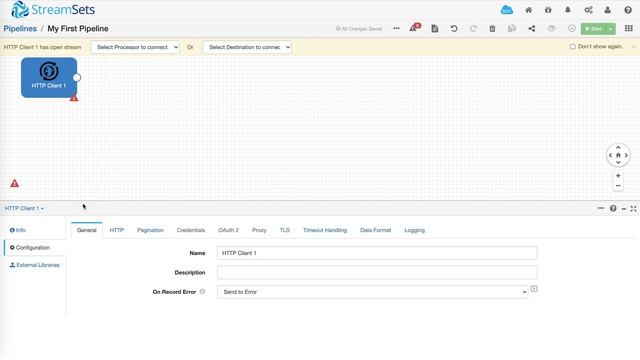Expand the Start button dropdown arrow
Screen dimensions: 640x360
pyautogui.click(x=610, y=29)
